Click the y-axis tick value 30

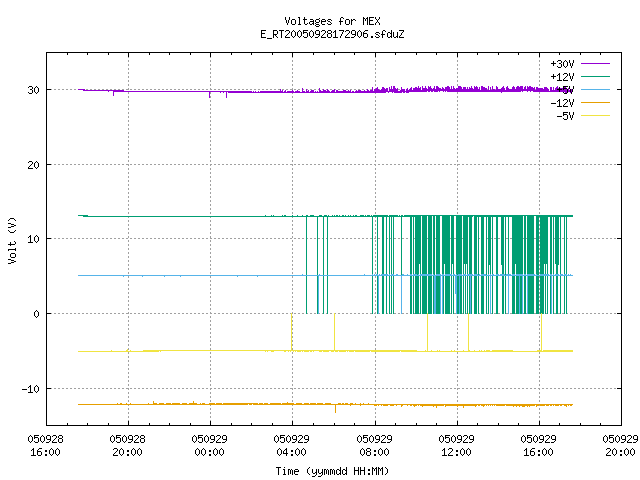34,90
